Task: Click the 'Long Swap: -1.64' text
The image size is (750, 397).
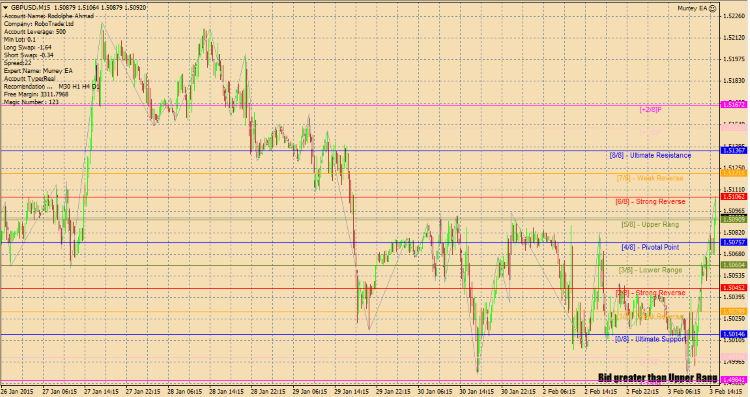Action: coord(28,47)
